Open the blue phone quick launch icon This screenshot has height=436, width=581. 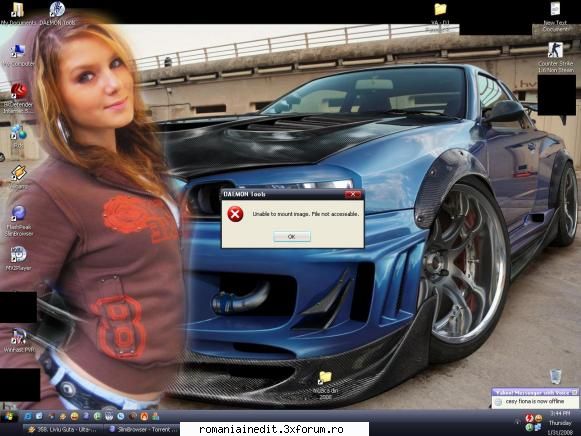[121, 416]
